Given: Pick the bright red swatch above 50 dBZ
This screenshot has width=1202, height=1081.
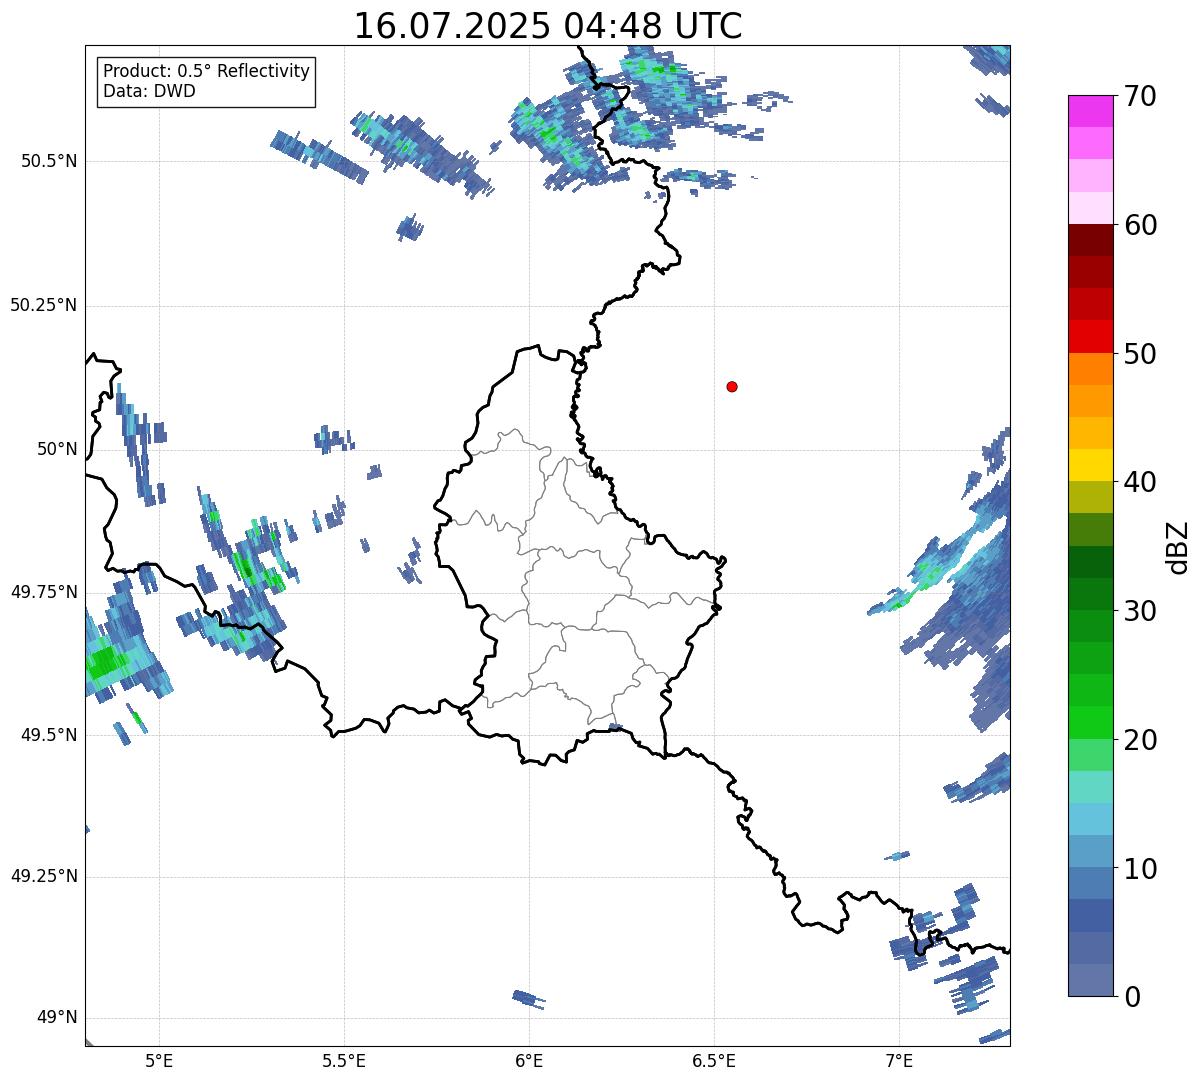Looking at the screenshot, I should click(x=1090, y=336).
